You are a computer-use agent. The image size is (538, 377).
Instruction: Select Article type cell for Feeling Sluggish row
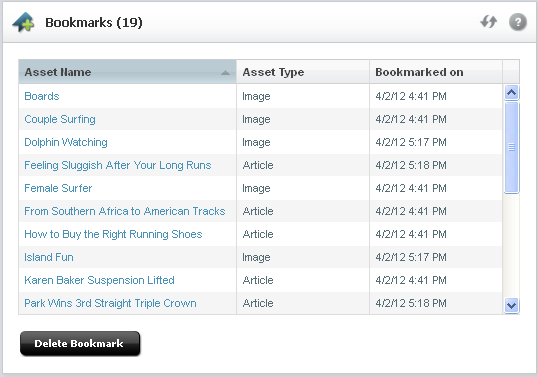click(x=303, y=165)
